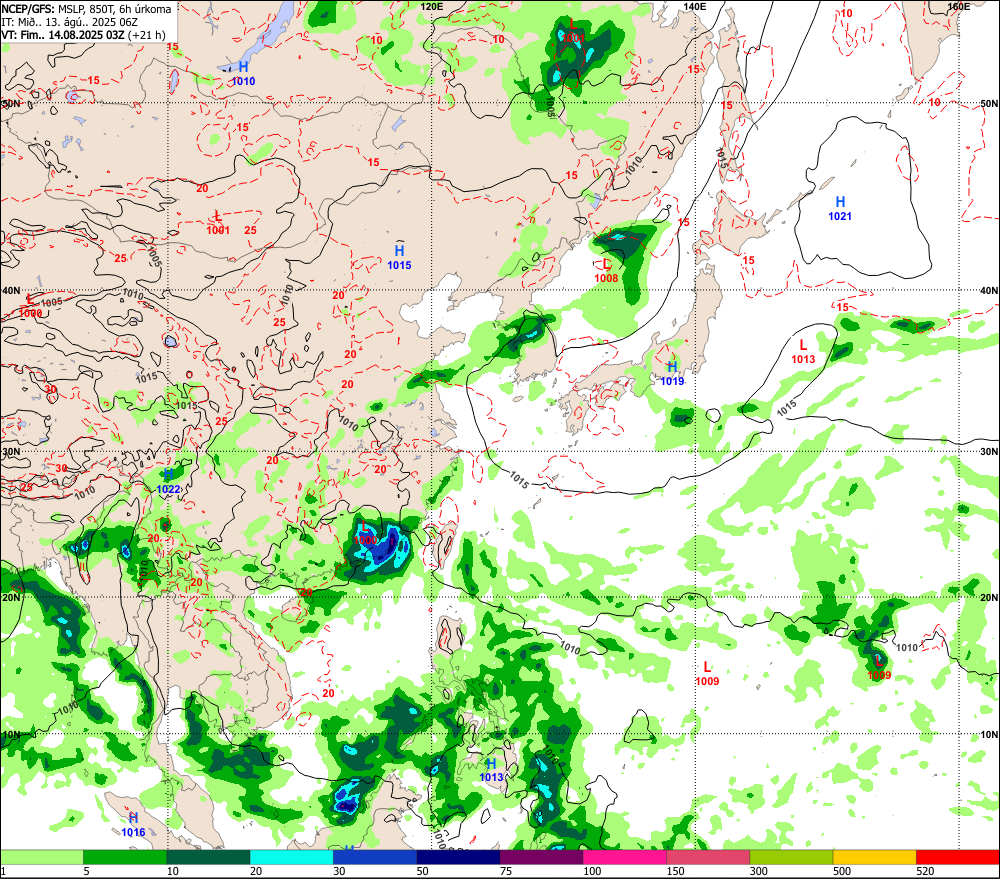Click the H 1021 high over the Pacific
The image size is (1000, 879).
840,209
